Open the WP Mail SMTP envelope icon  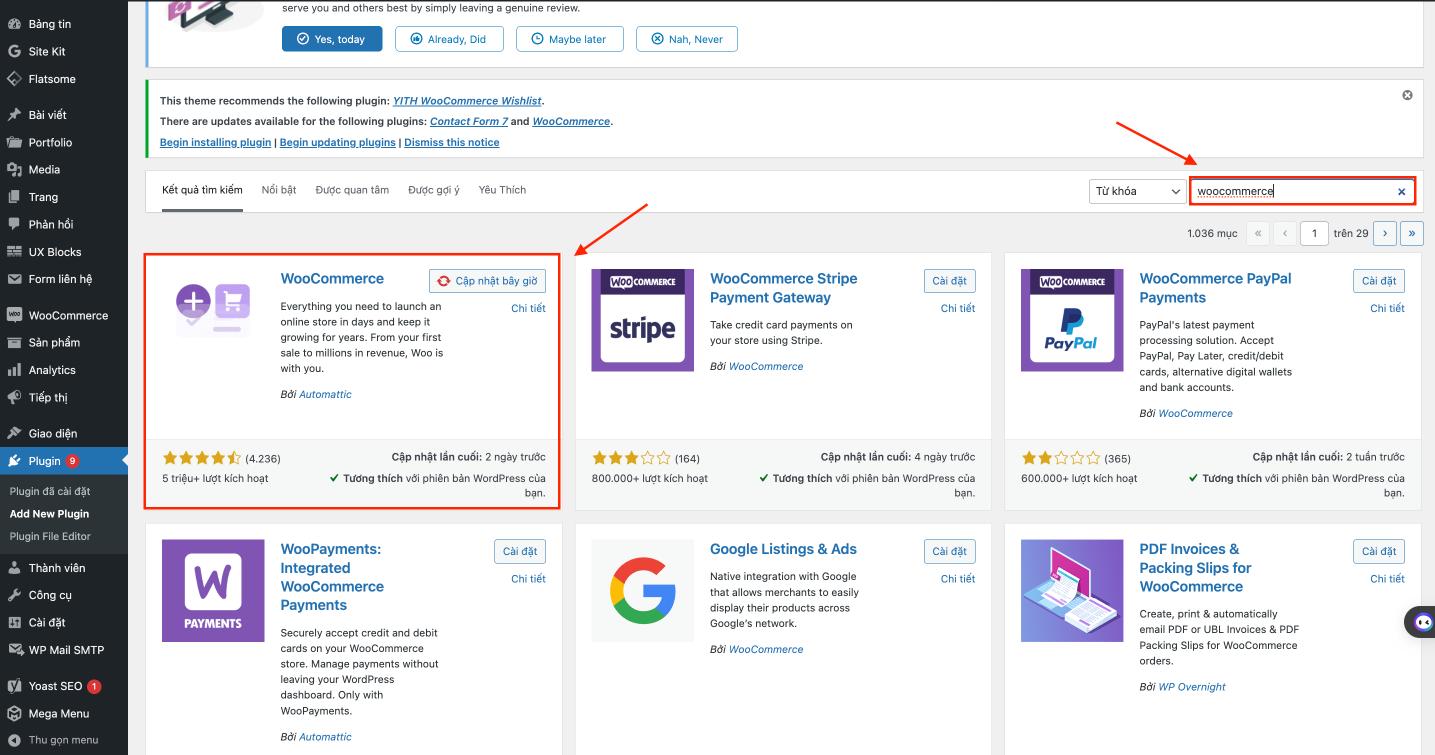coord(14,650)
